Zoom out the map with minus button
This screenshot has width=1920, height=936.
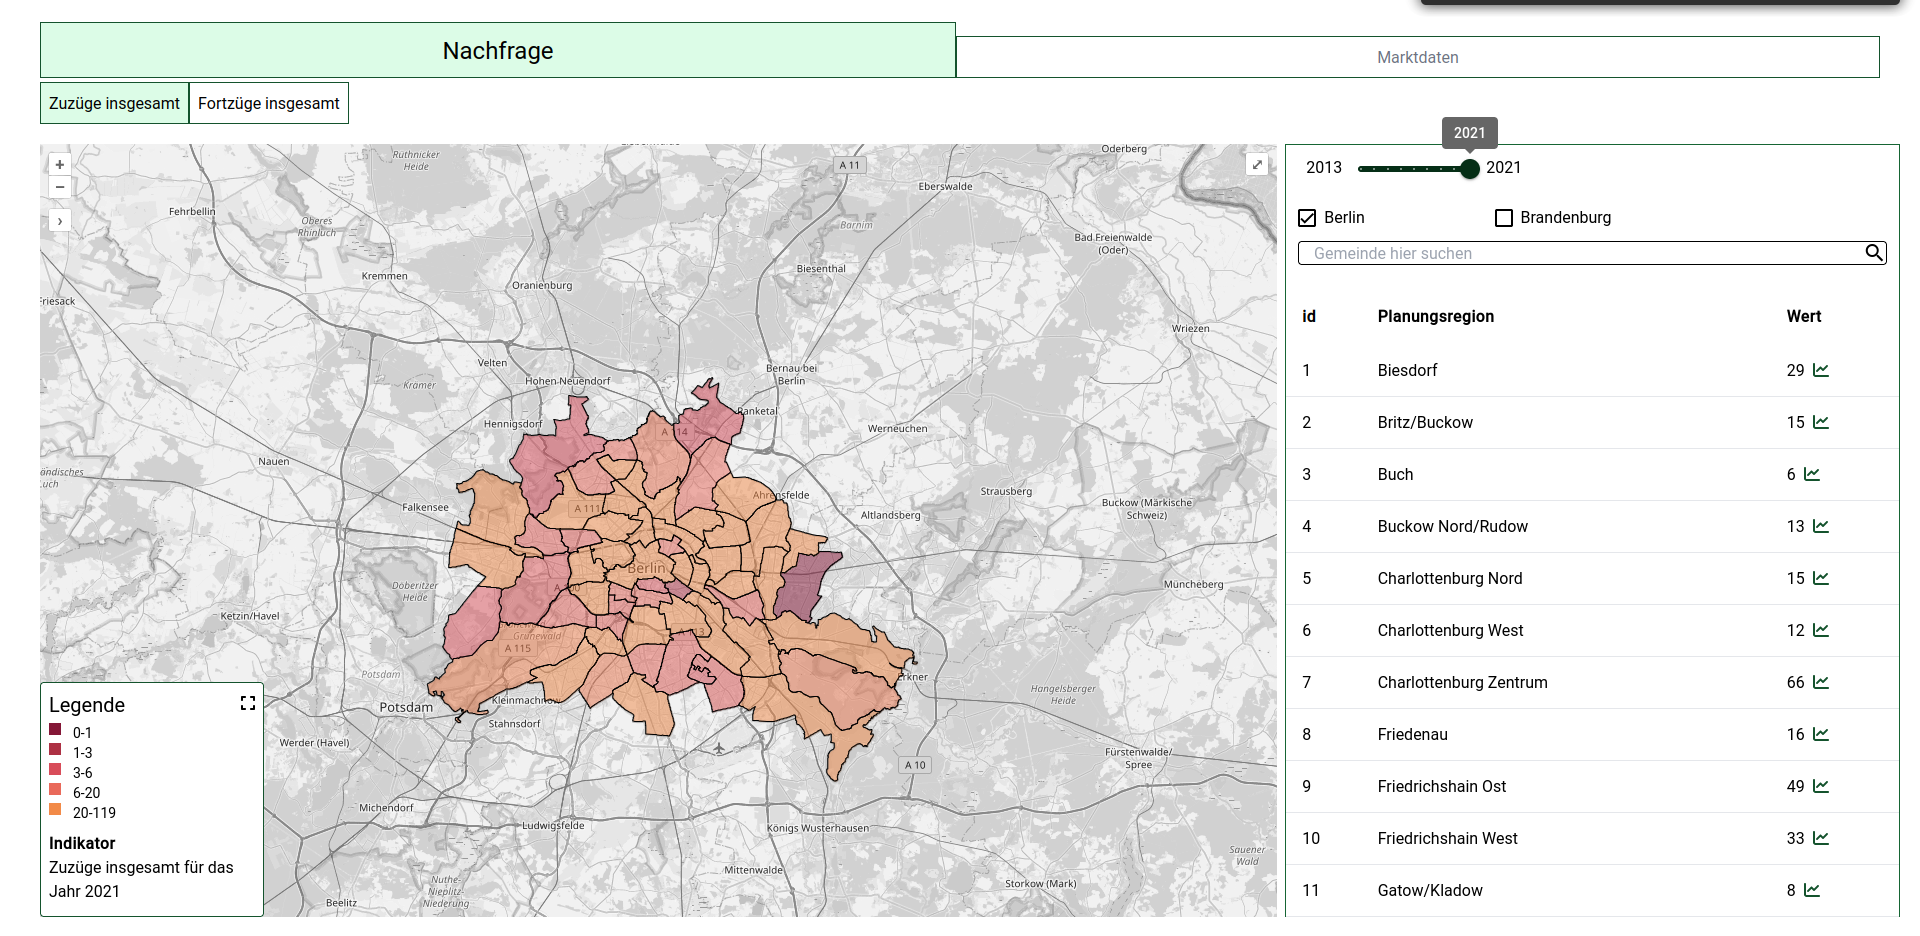pyautogui.click(x=60, y=187)
